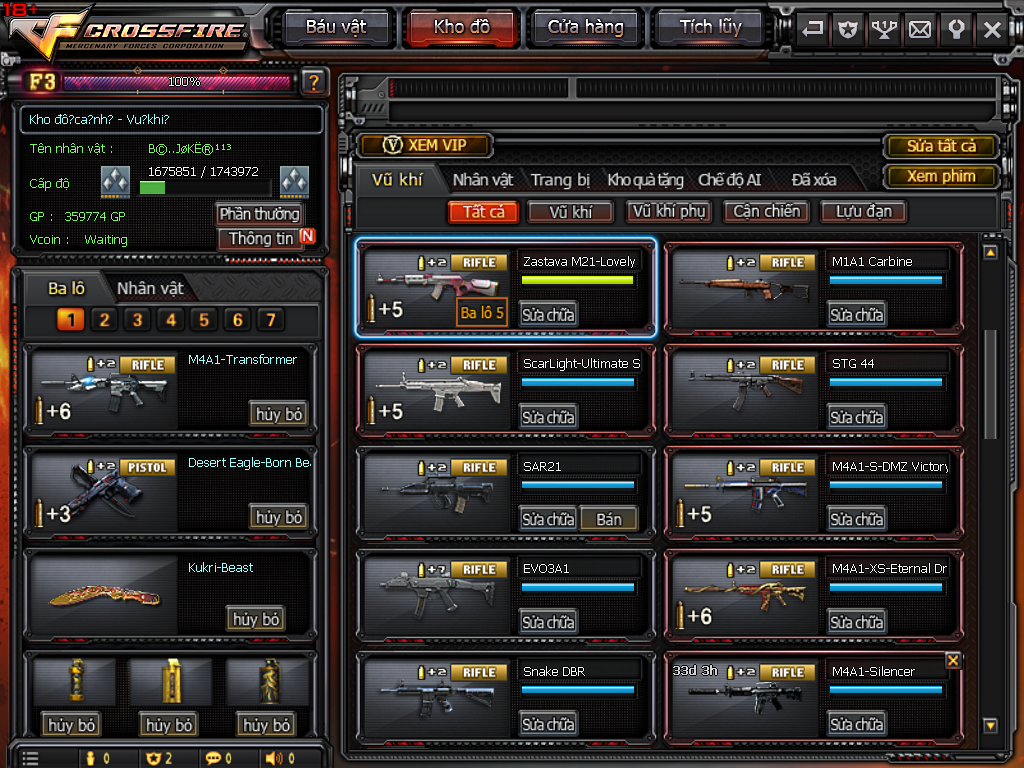Select backpack slot 4
1024x768 pixels.
(x=171, y=319)
